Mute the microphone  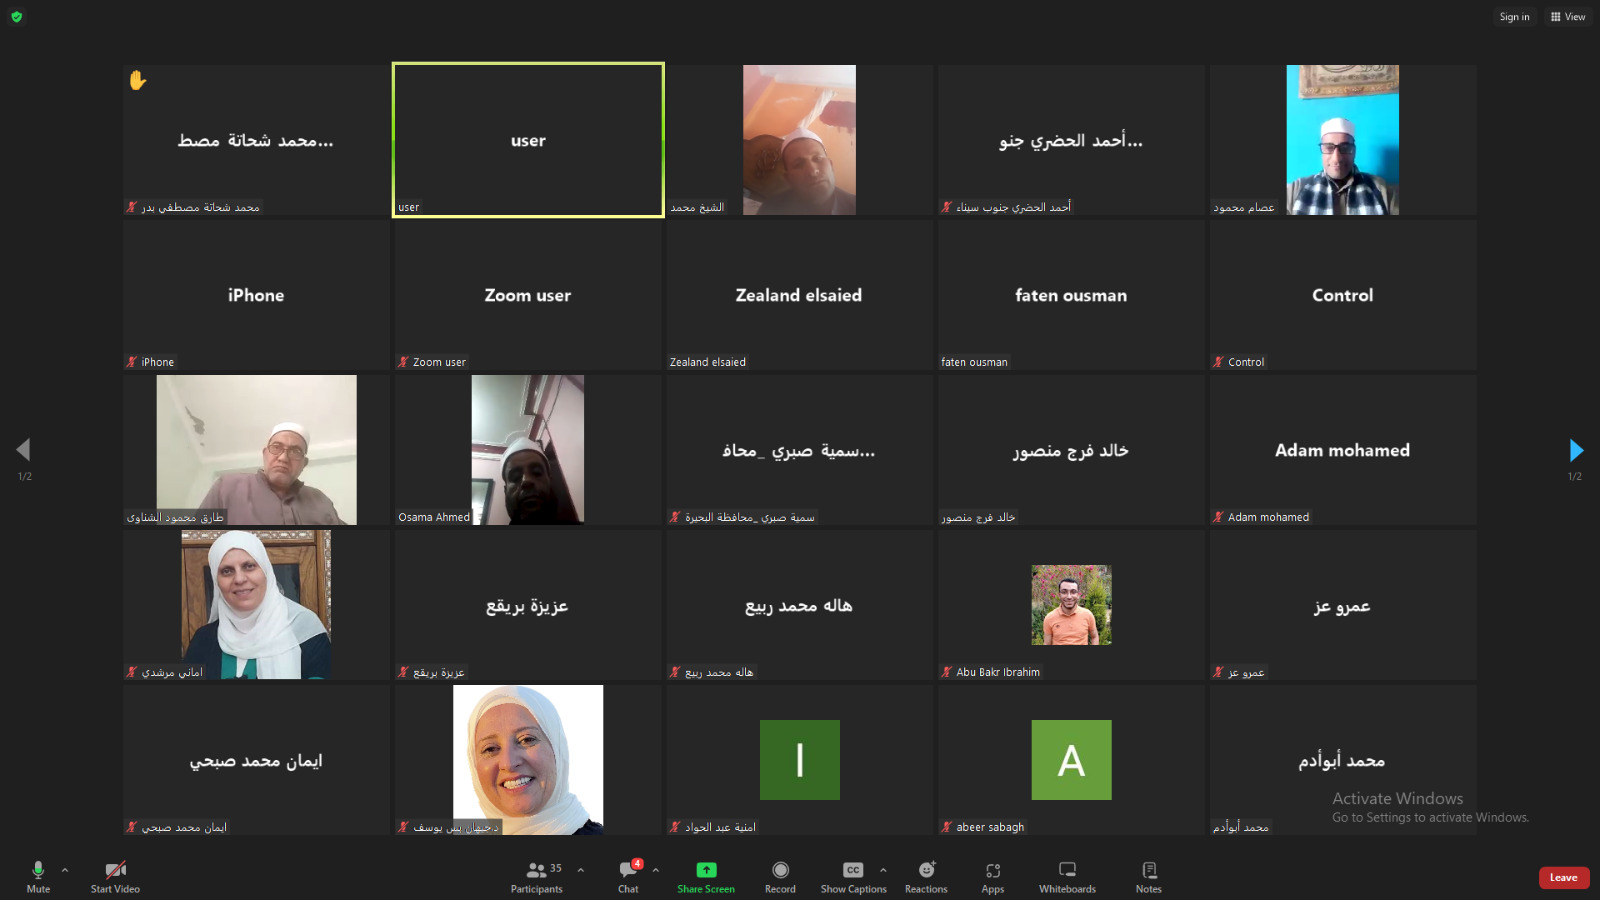click(38, 876)
